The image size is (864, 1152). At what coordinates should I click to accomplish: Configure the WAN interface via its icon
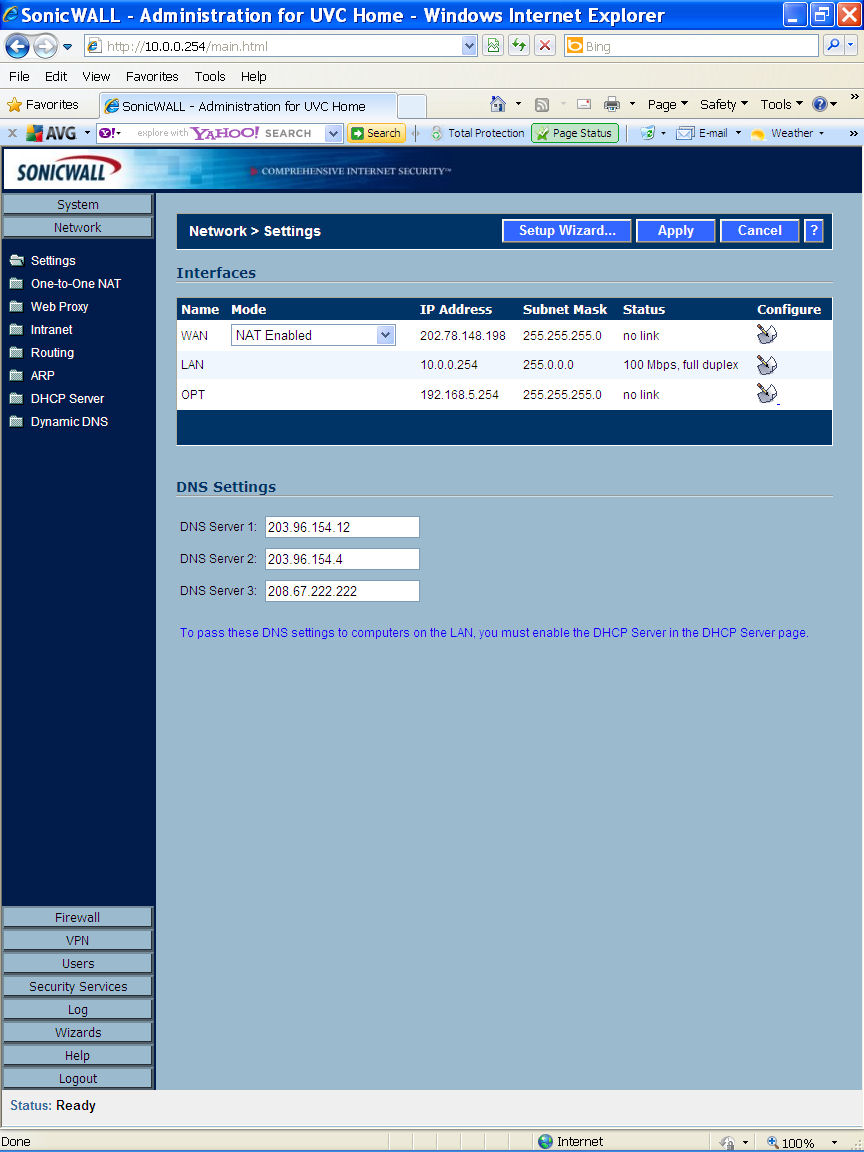(766, 335)
